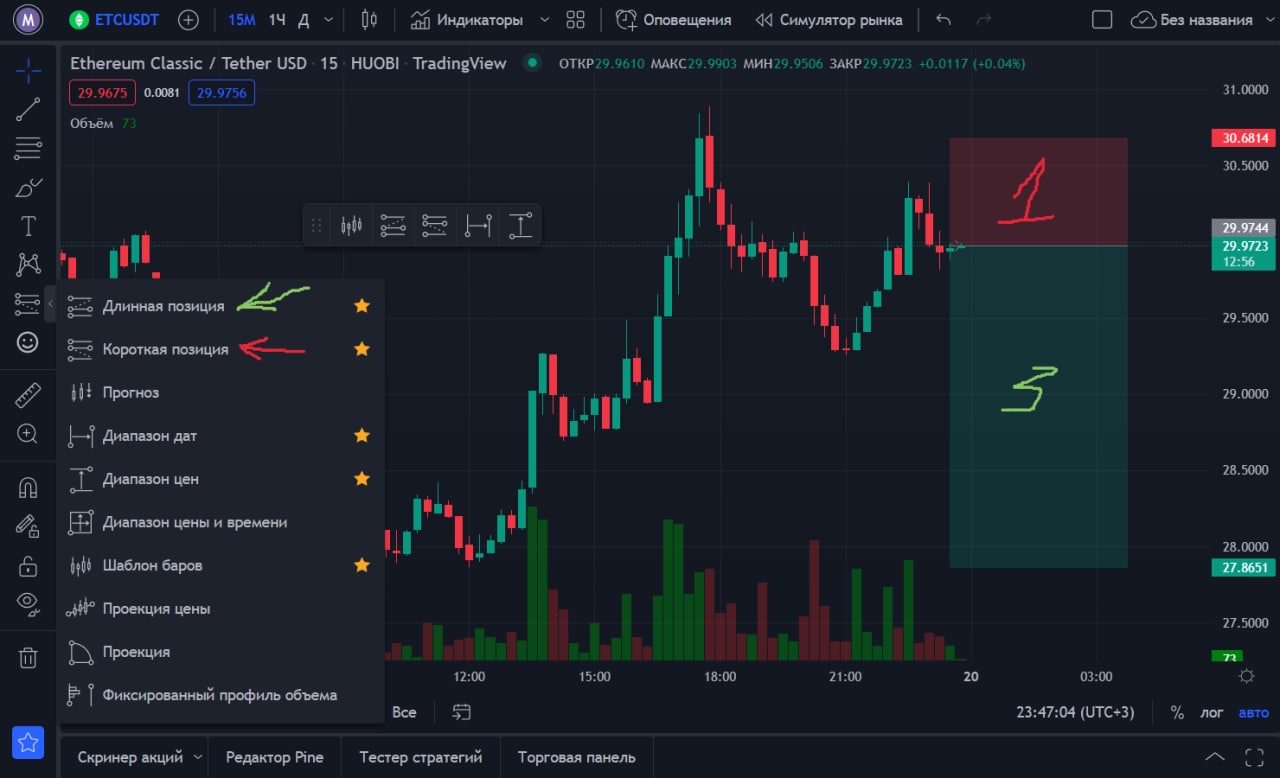This screenshot has width=1280, height=778.
Task: Pick price range icon in floating toolbar
Action: [x=520, y=225]
